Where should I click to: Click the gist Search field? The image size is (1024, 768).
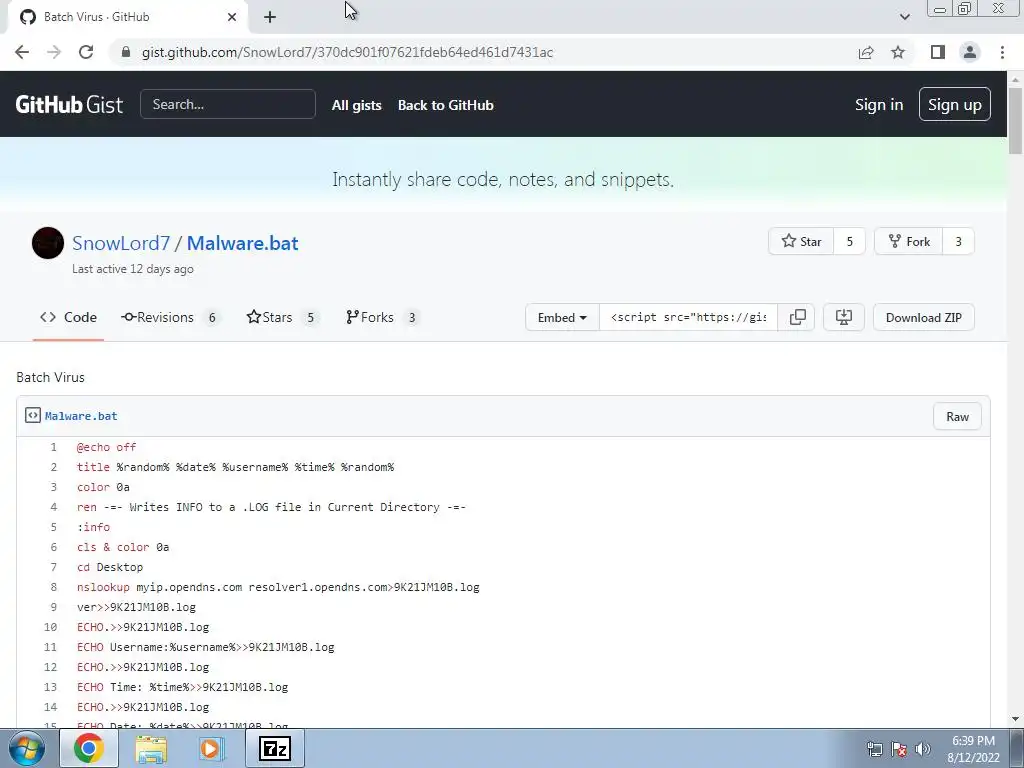tap(228, 104)
